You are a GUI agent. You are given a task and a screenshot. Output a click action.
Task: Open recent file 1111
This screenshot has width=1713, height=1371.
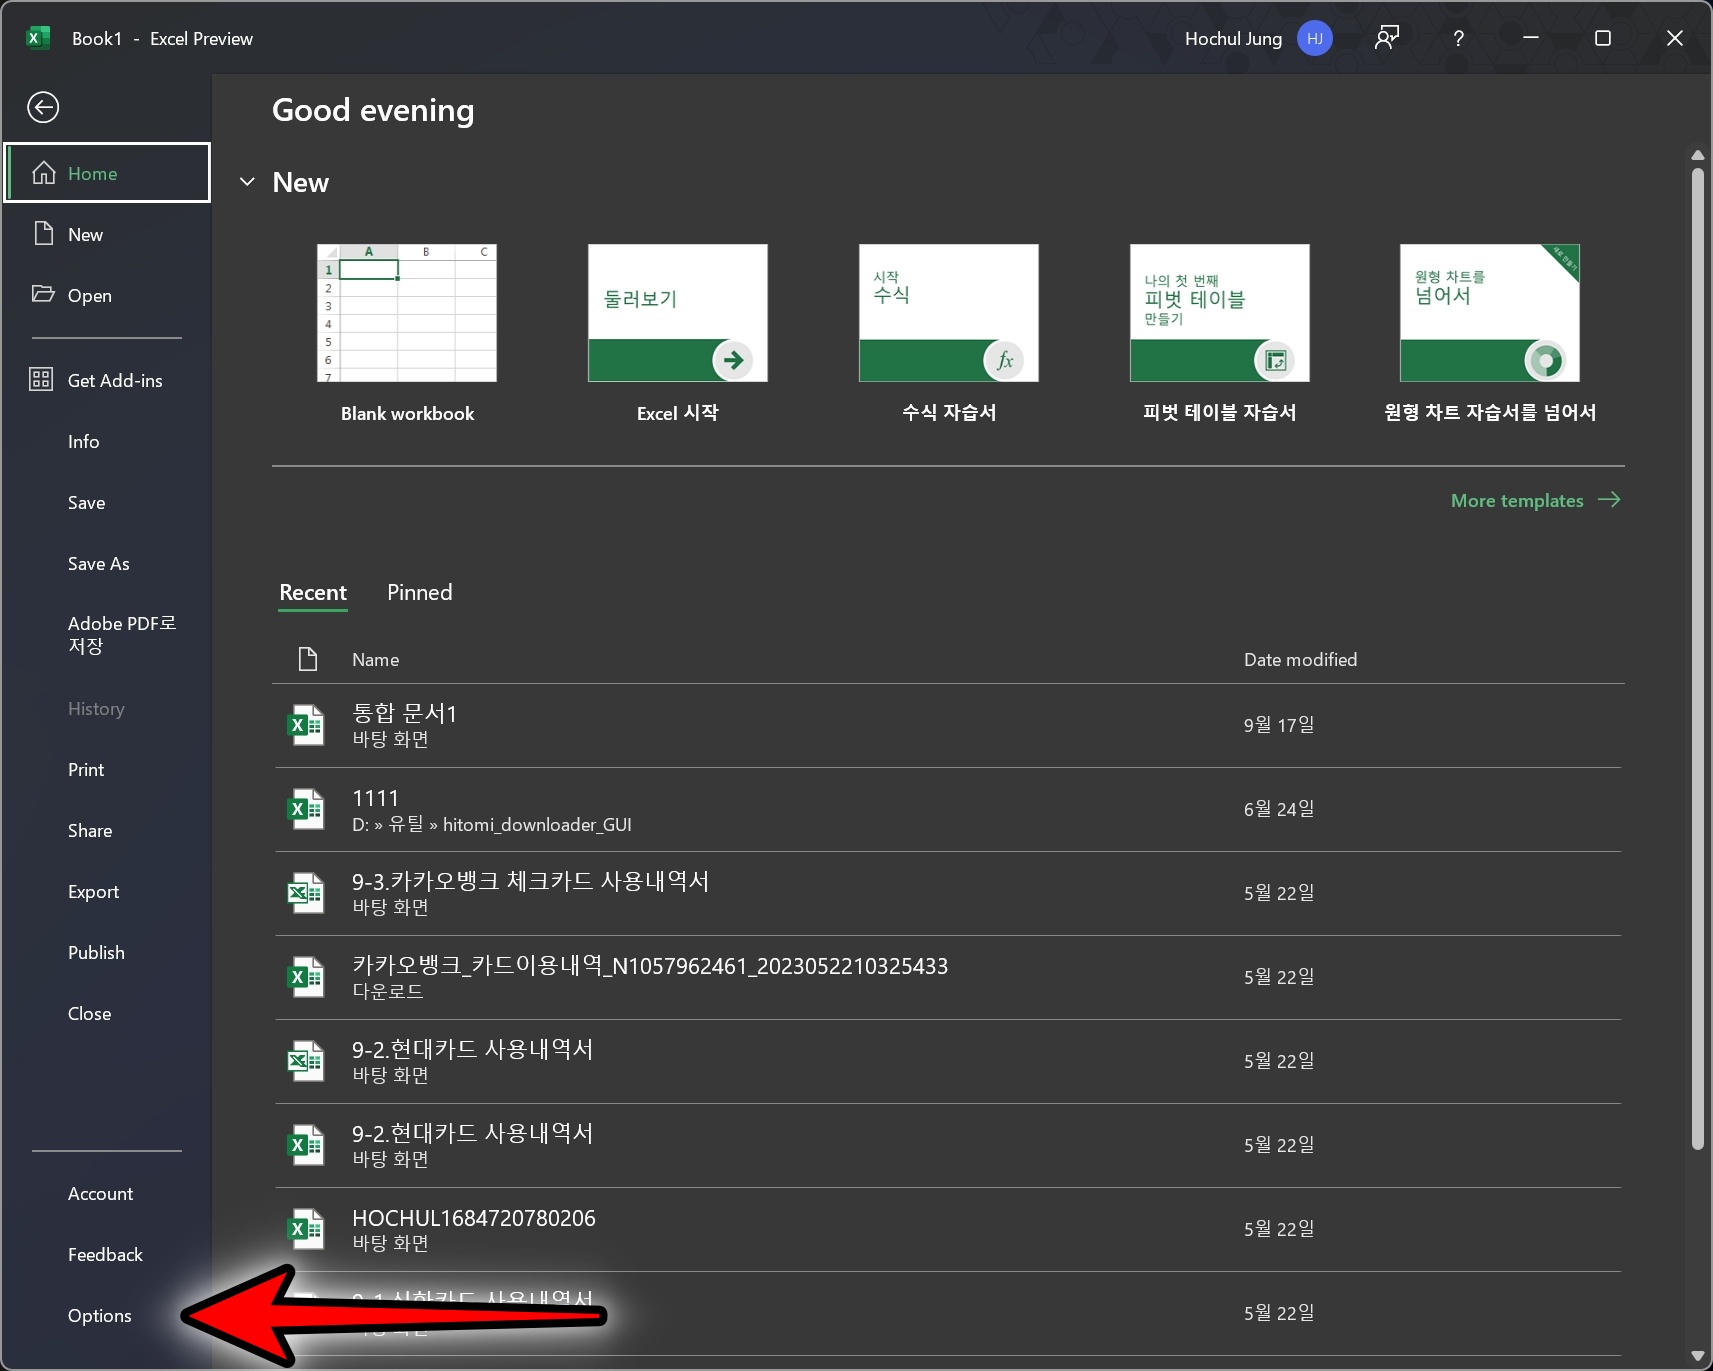point(948,809)
